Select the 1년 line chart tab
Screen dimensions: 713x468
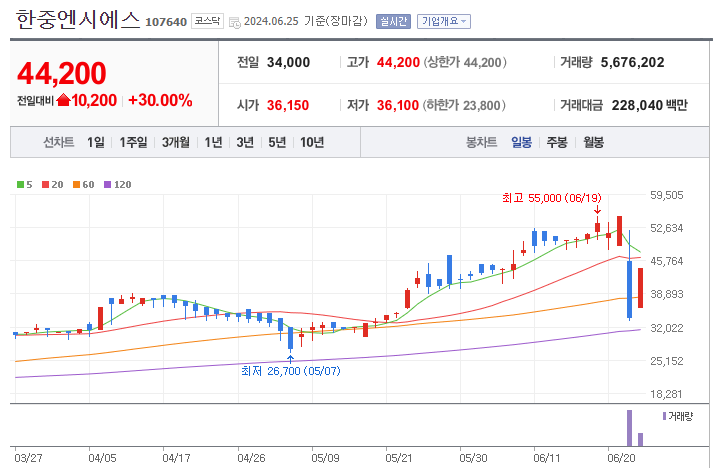[x=213, y=142]
